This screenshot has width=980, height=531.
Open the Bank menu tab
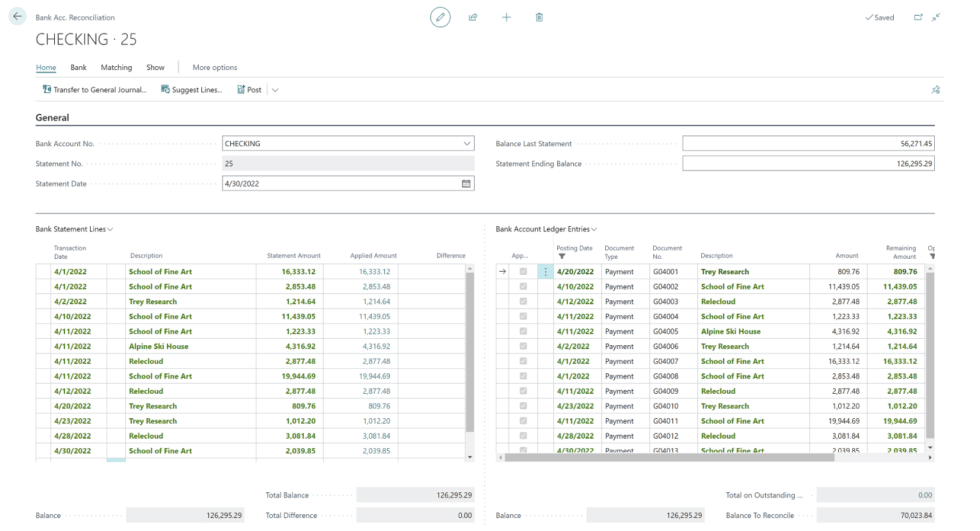tap(78, 67)
